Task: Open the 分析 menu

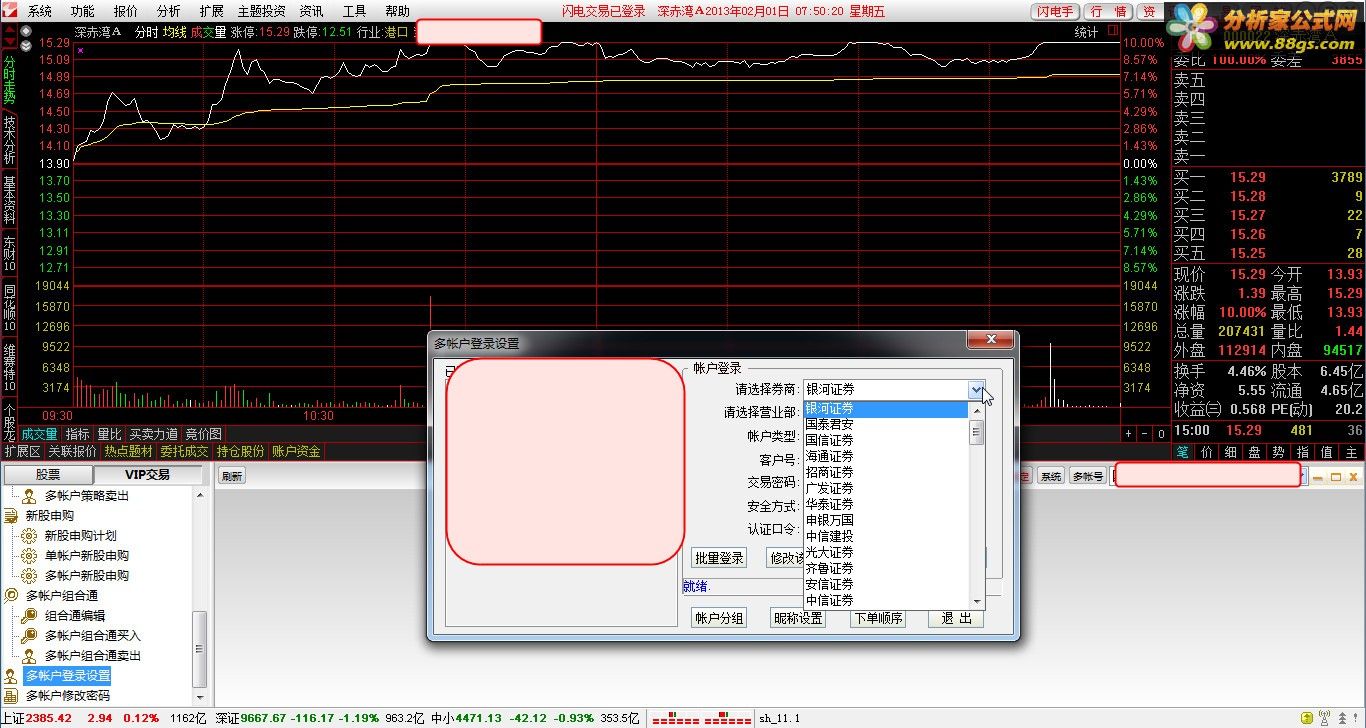Action: 169,11
